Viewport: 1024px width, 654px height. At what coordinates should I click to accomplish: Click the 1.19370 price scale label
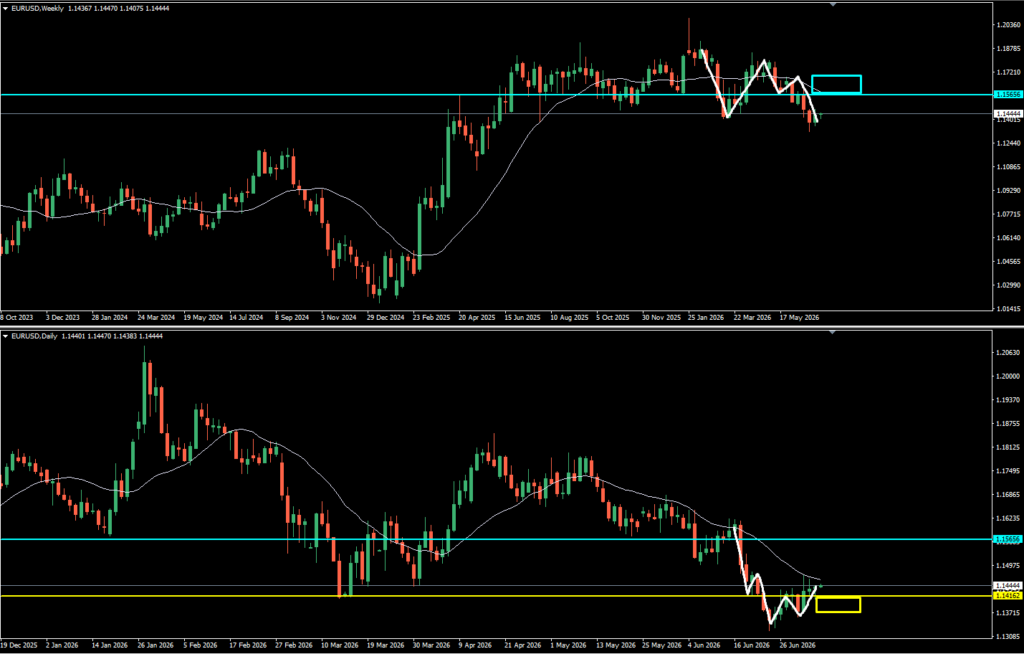1008,400
